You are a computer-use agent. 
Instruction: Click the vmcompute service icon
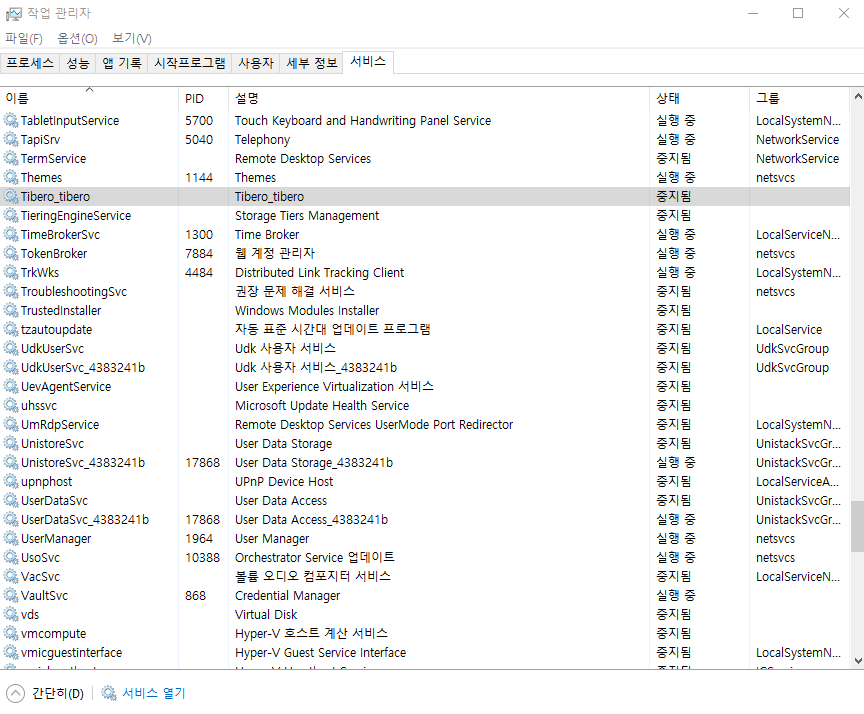11,634
